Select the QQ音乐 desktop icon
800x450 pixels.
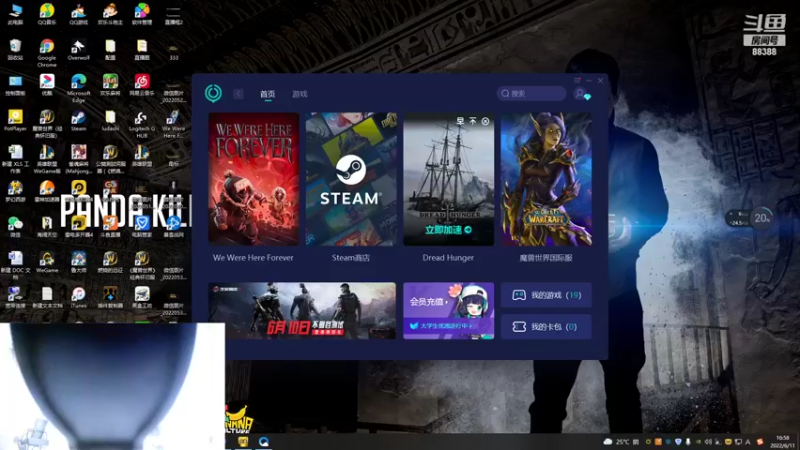[47, 13]
